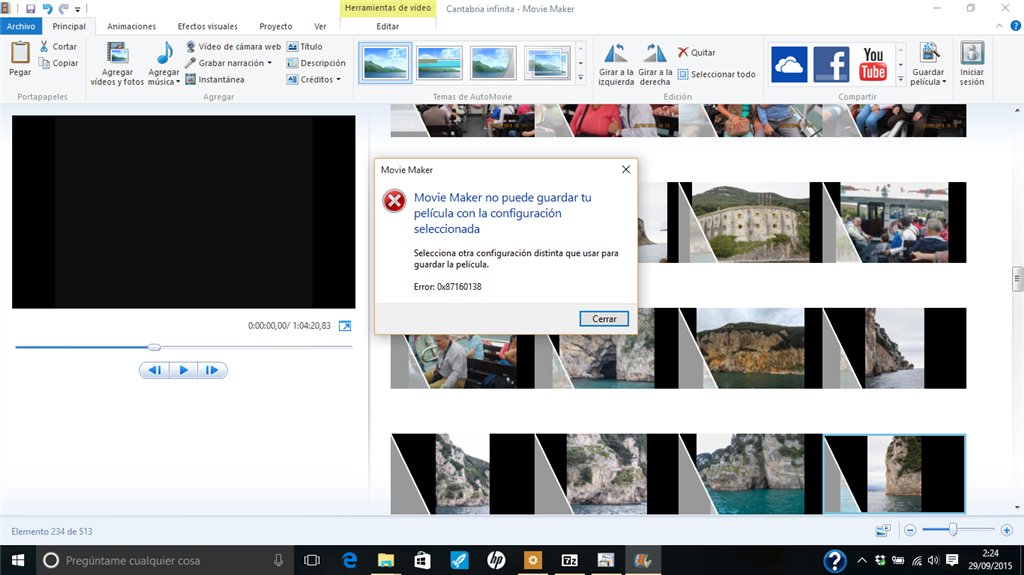This screenshot has height=575, width=1024.
Task: Go to previous frame
Action: pyautogui.click(x=155, y=370)
